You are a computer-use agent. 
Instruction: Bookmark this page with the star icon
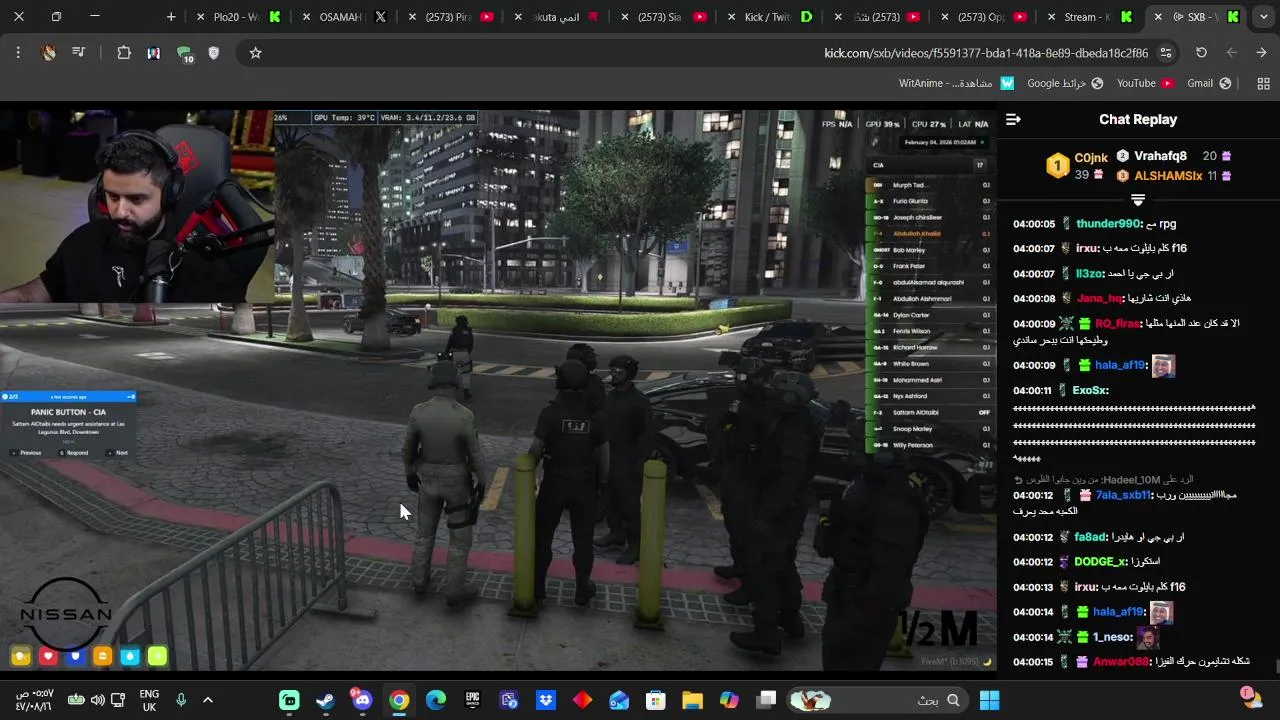pyautogui.click(x=255, y=53)
